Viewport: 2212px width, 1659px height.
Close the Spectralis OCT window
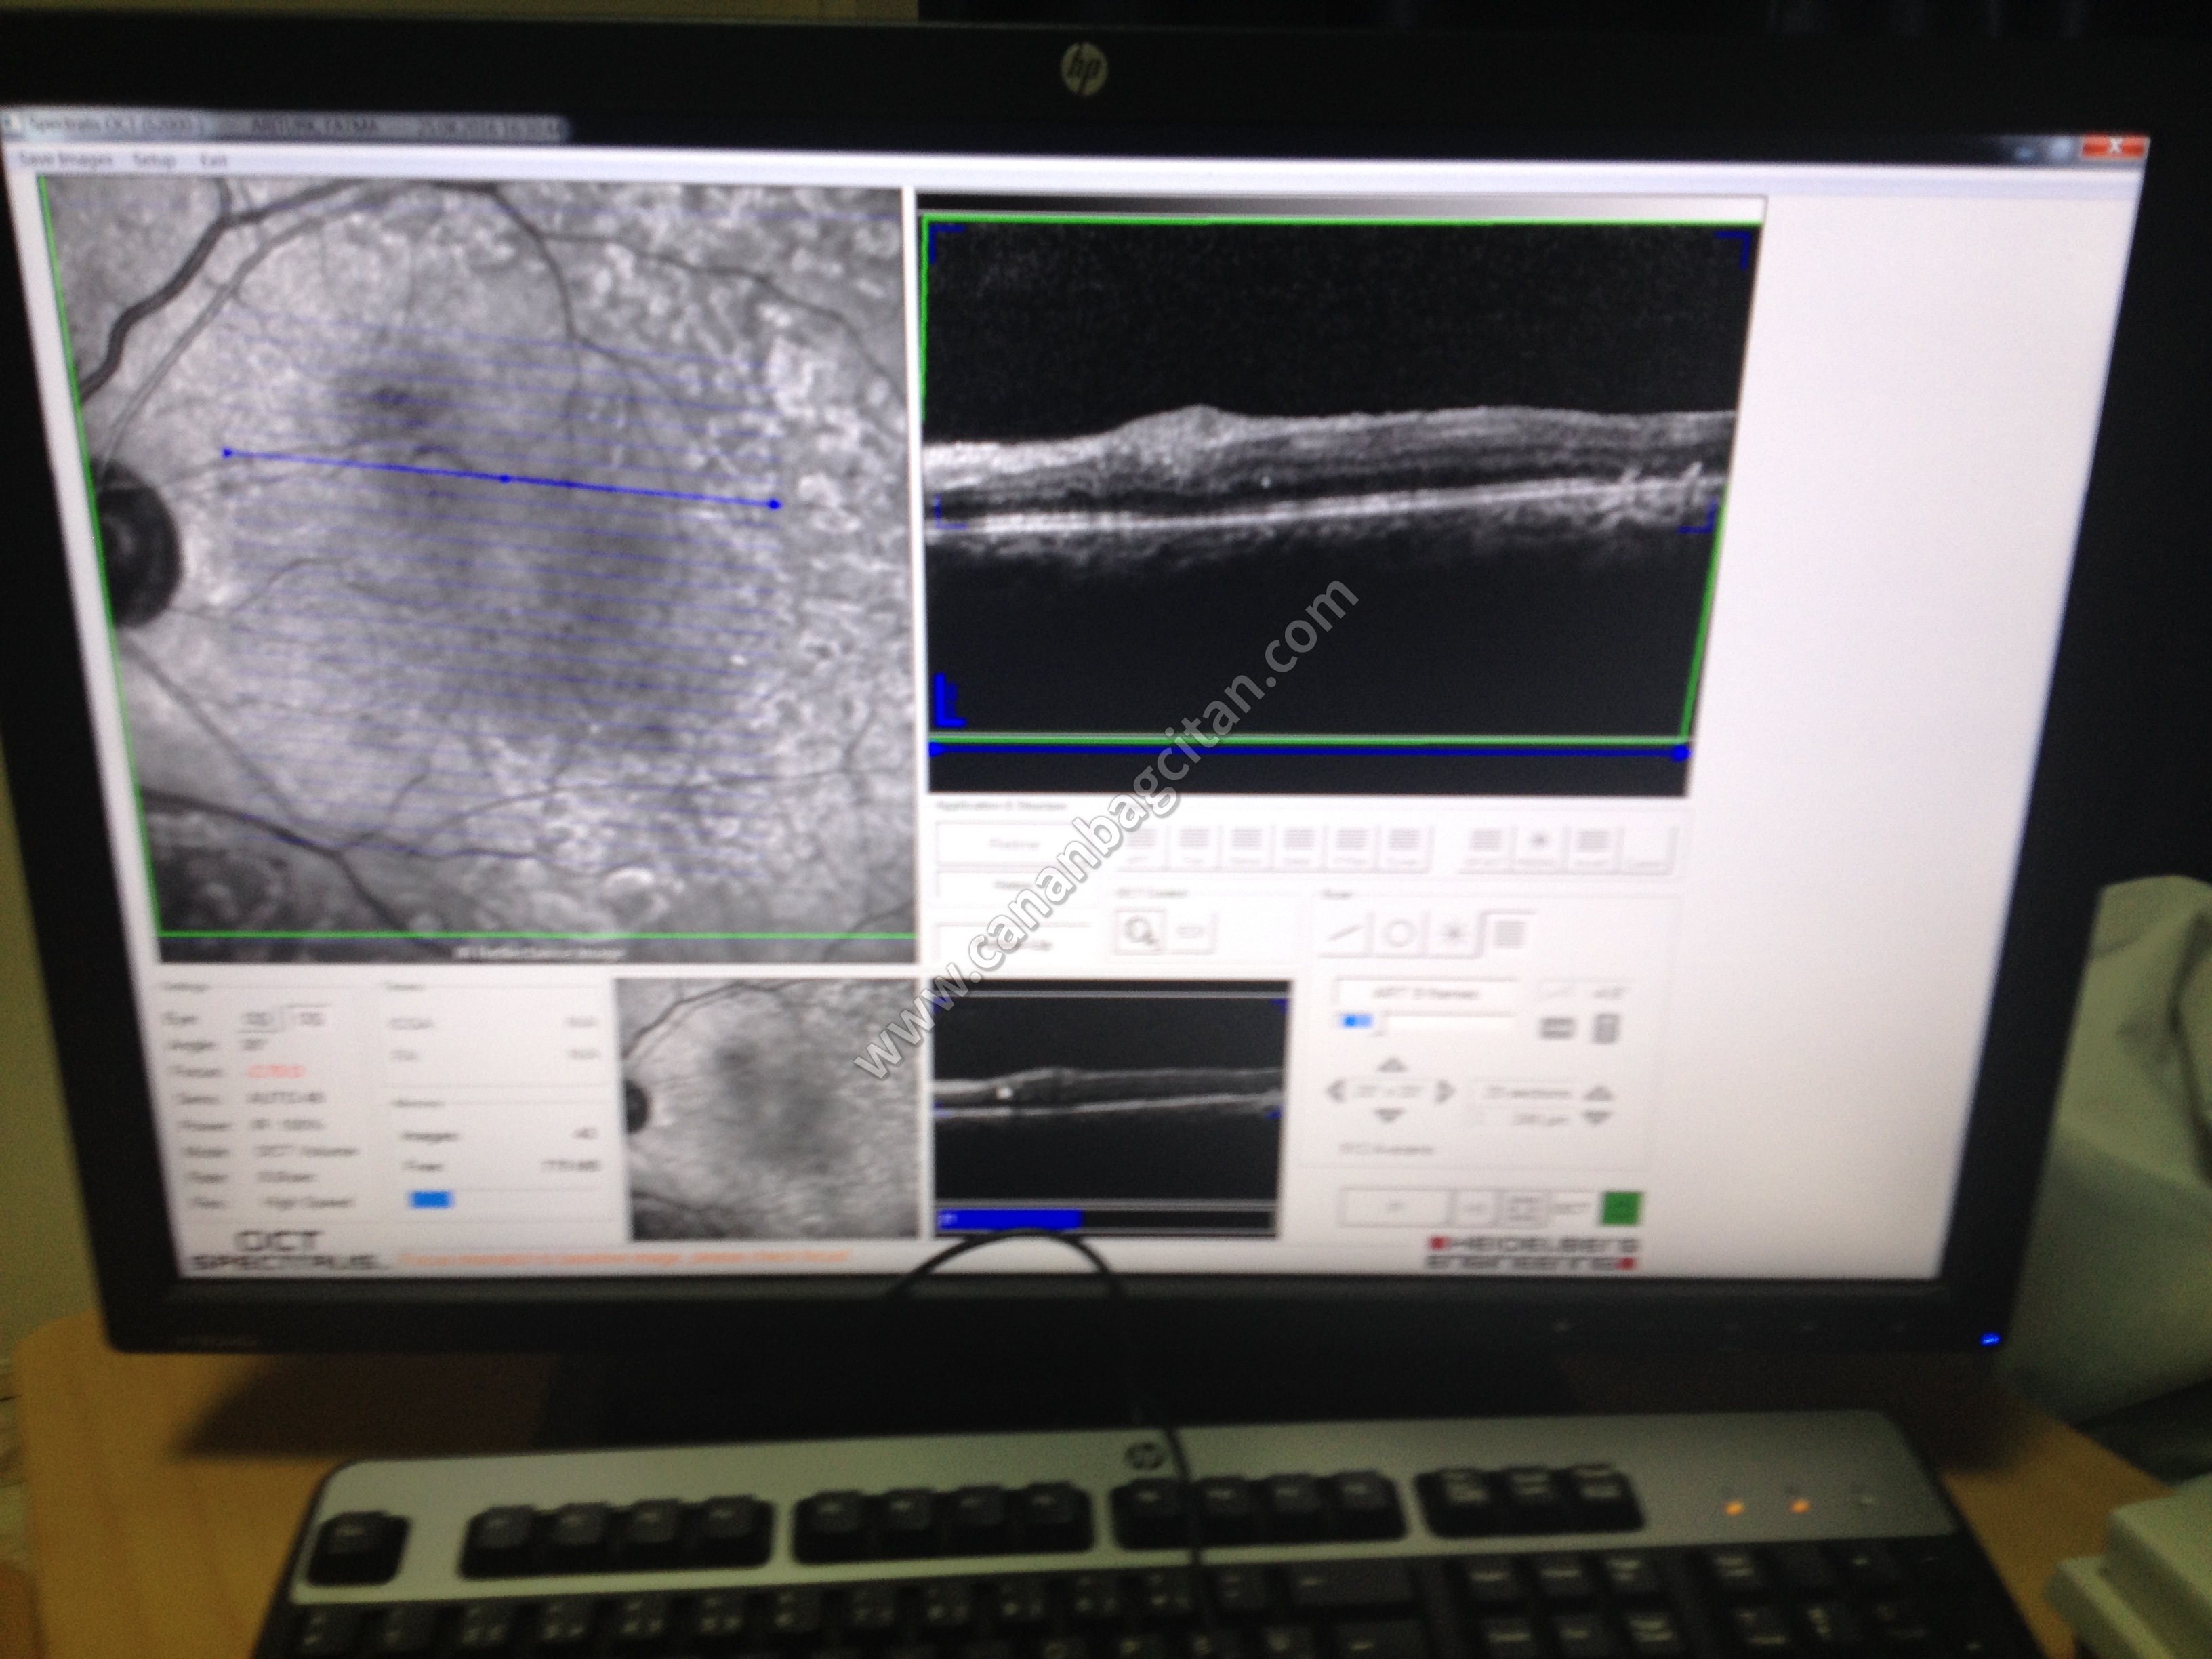(x=2114, y=146)
